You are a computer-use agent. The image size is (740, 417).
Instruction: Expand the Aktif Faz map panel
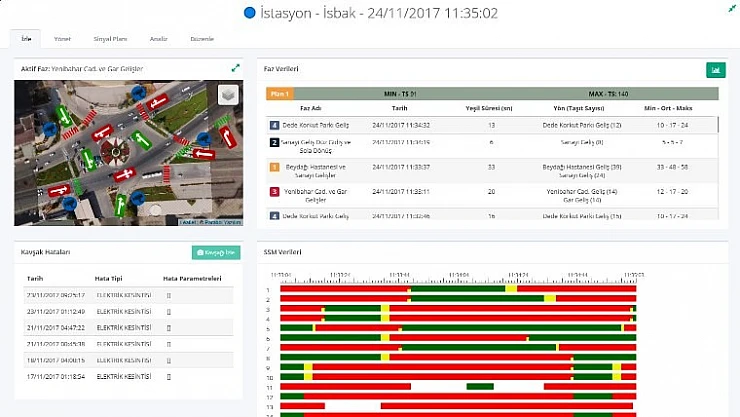(x=235, y=68)
